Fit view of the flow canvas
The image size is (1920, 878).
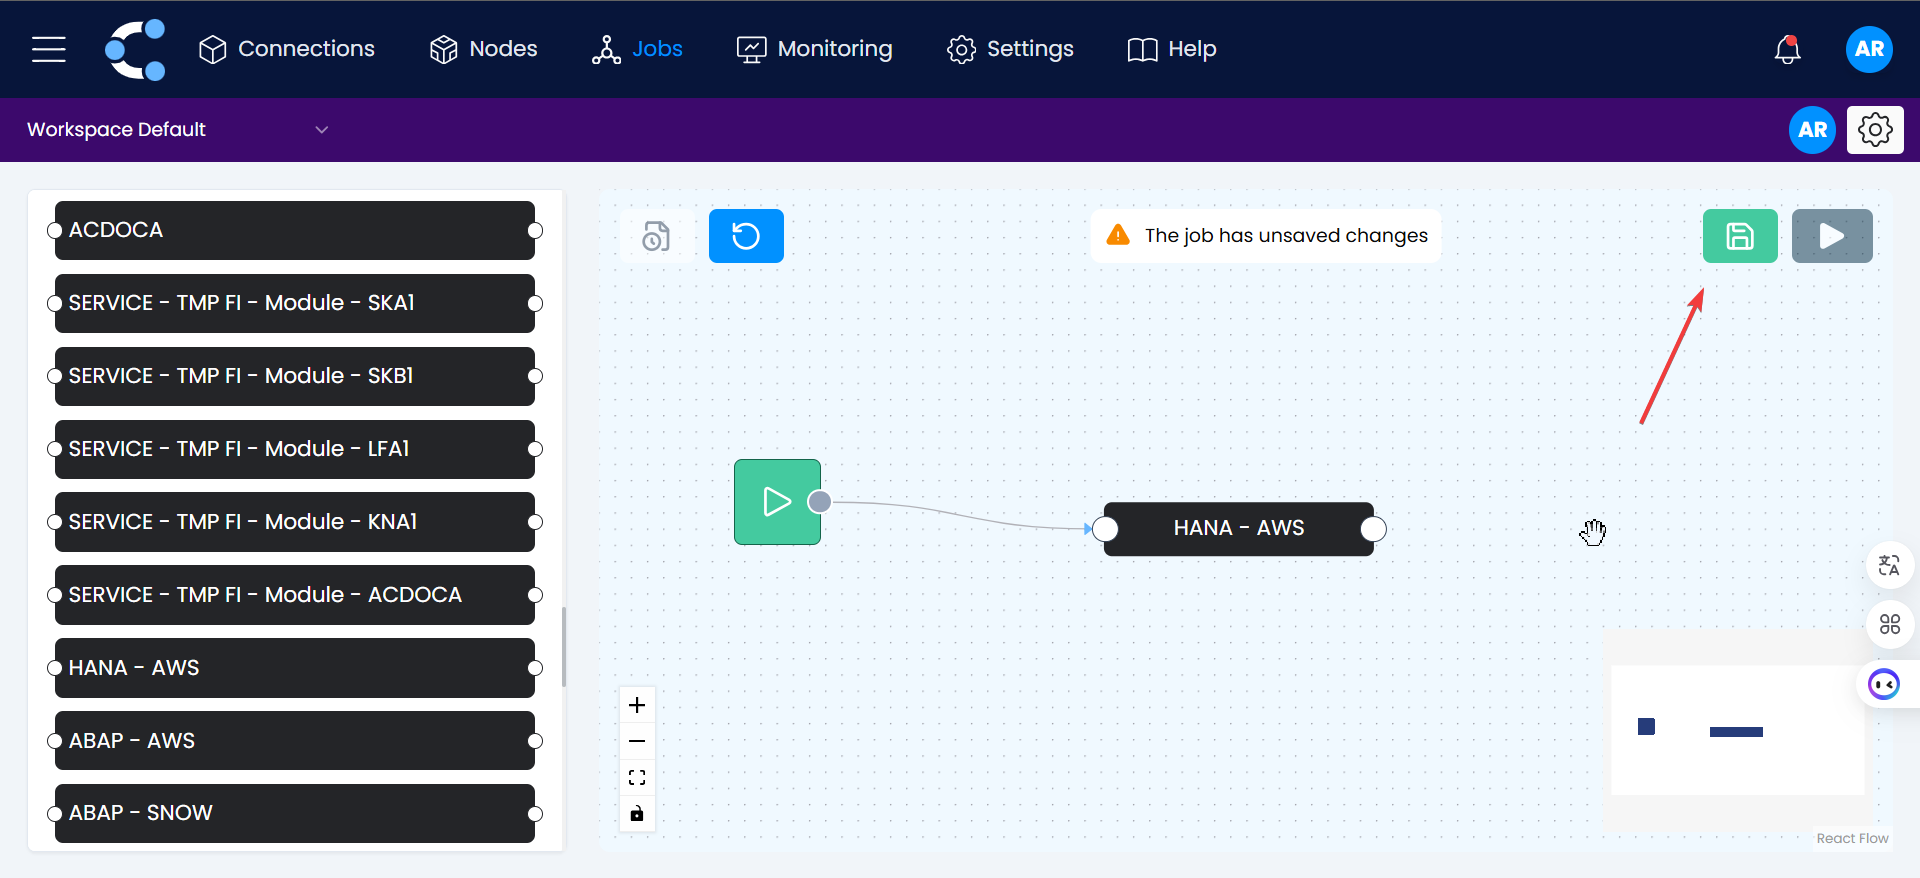[637, 777]
